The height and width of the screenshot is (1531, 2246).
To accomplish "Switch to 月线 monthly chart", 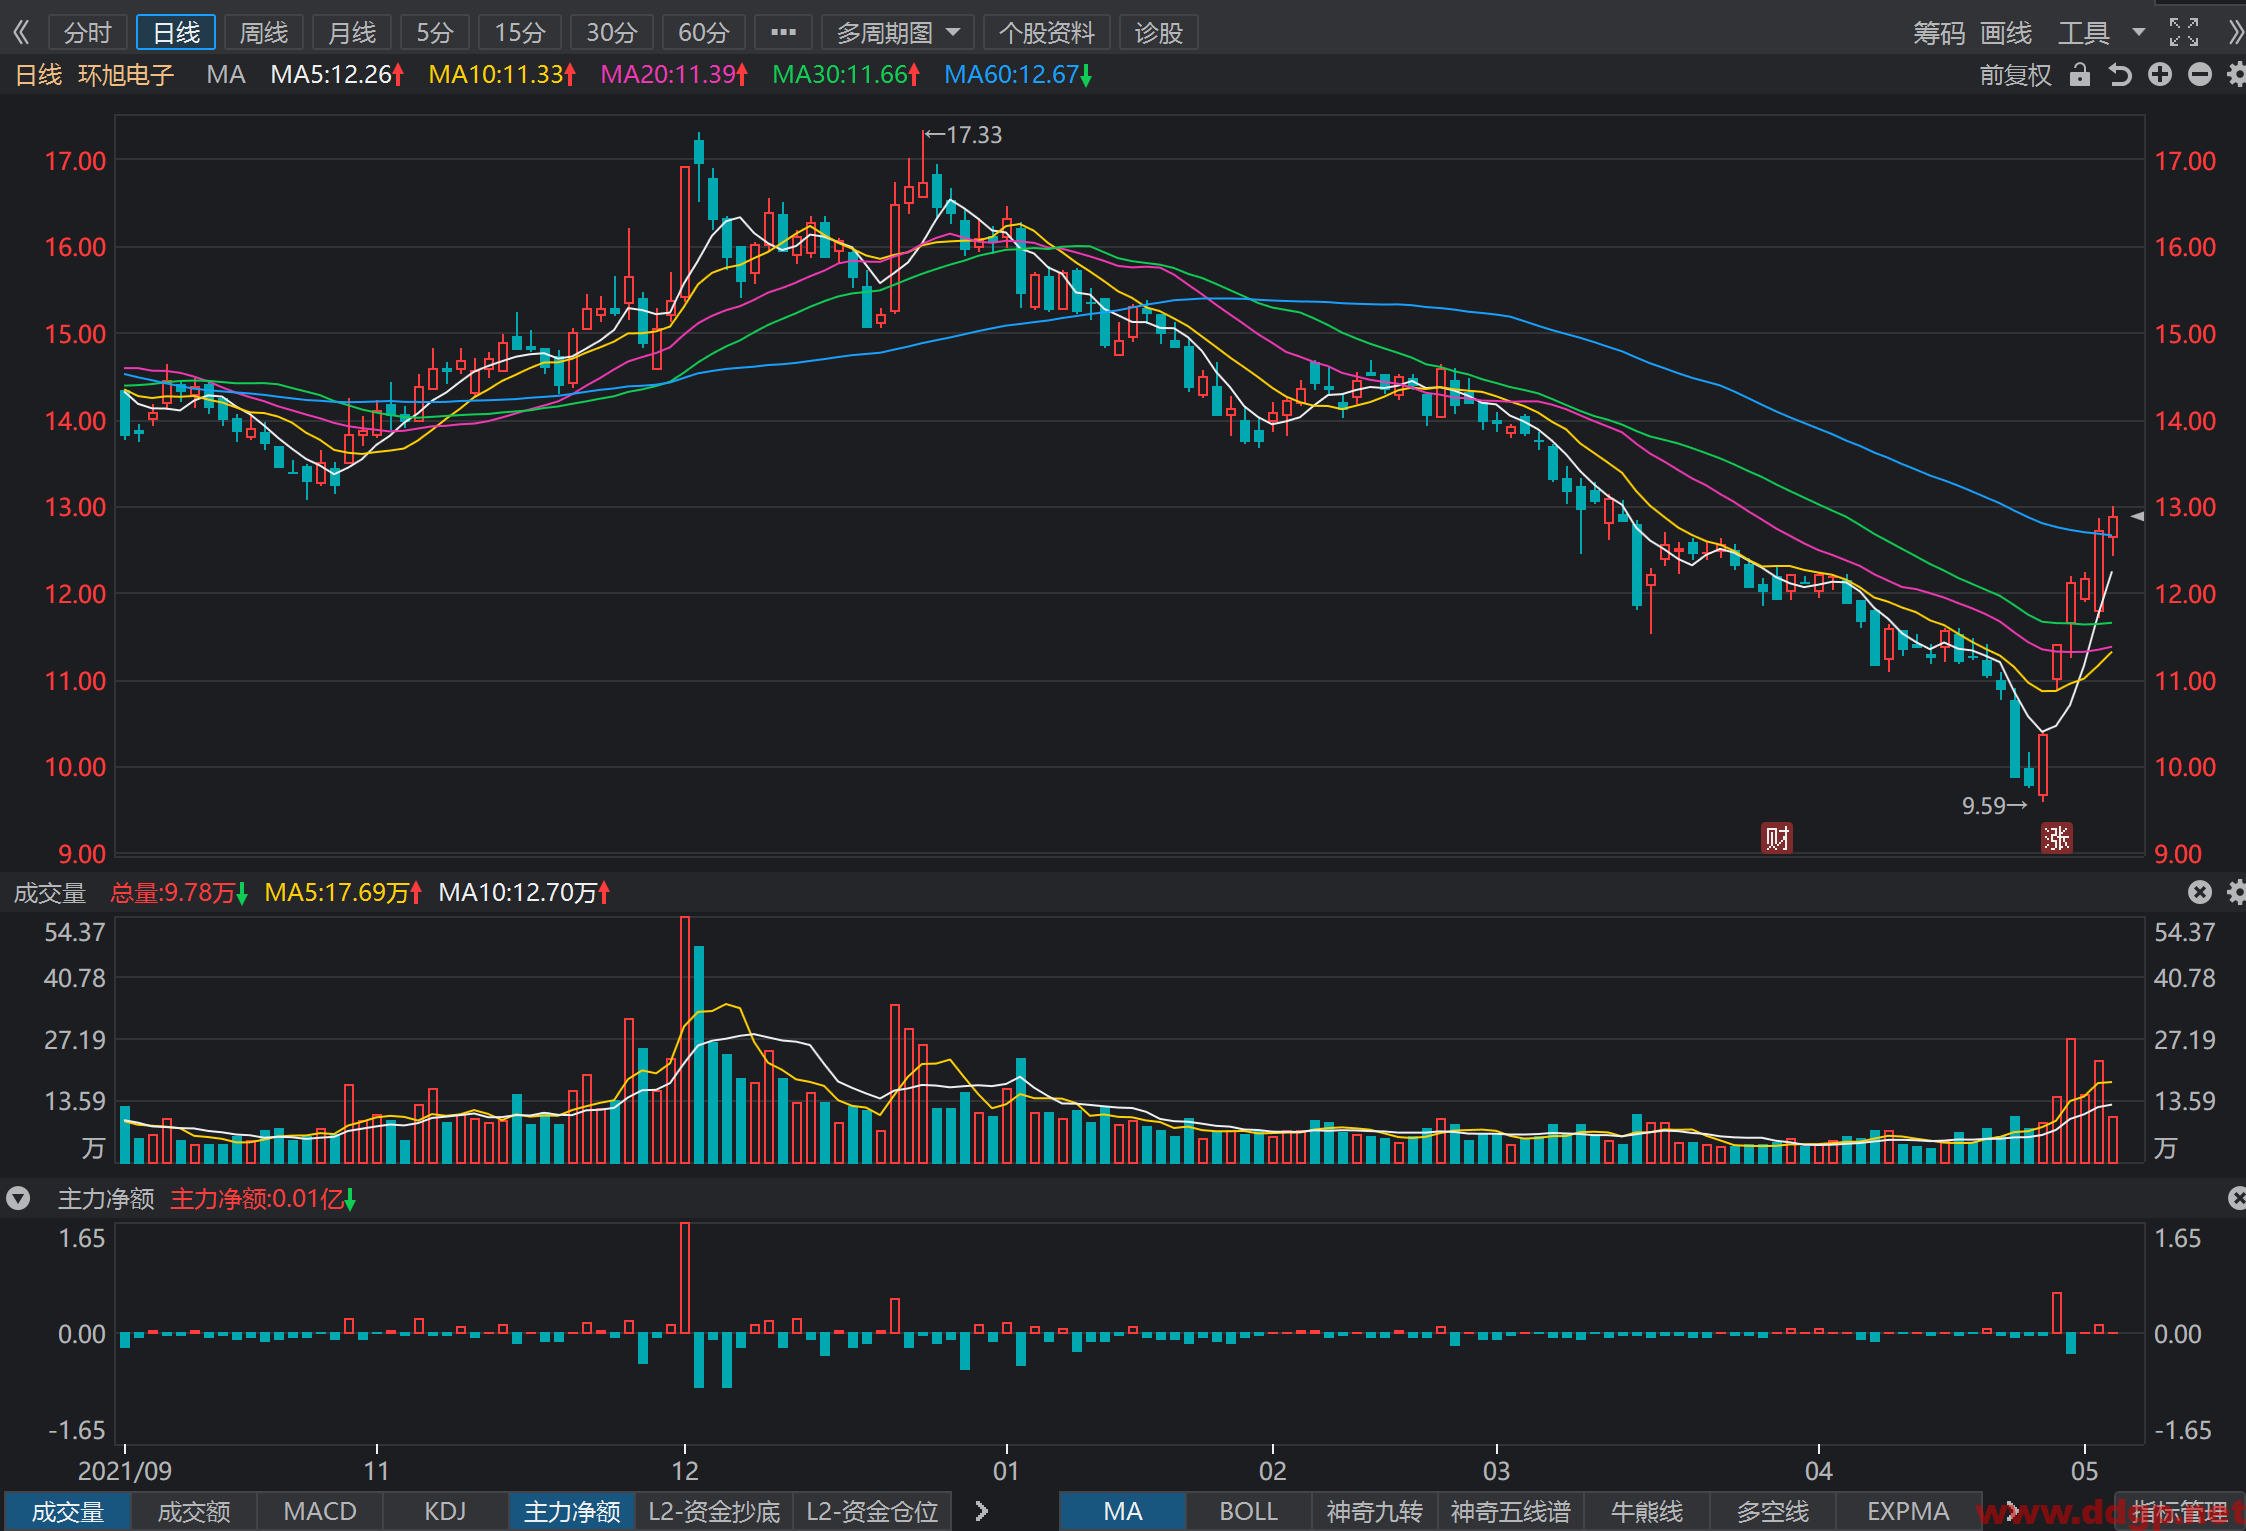I will click(x=352, y=33).
